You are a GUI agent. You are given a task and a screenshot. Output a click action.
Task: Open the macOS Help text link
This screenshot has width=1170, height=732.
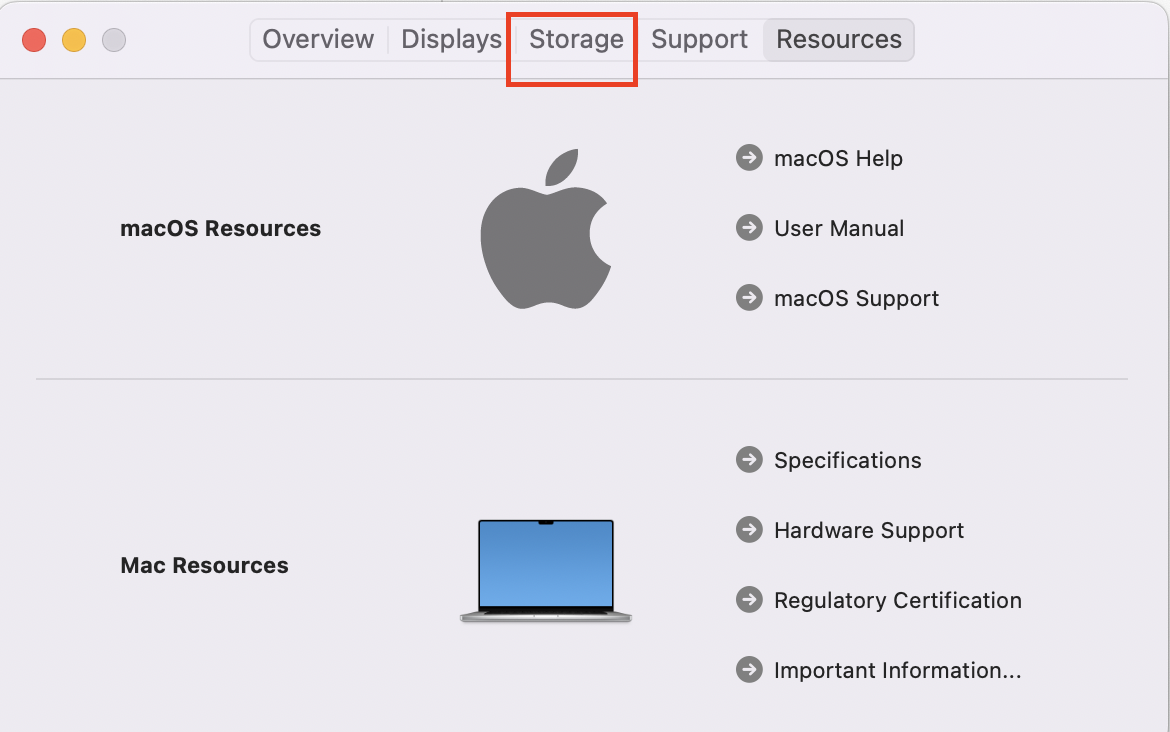click(838, 158)
